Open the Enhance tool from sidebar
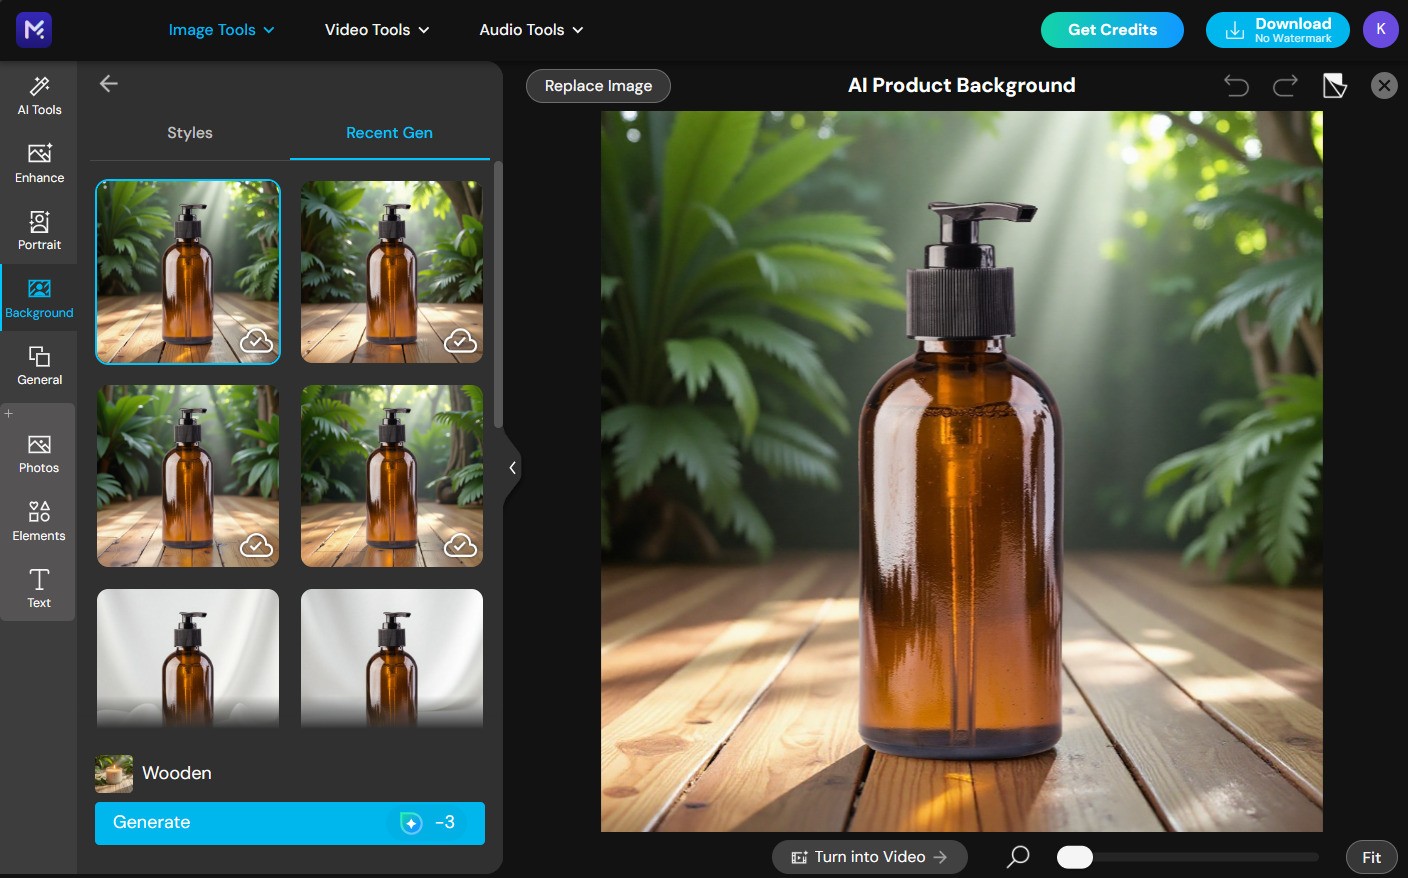The image size is (1408, 878). click(x=38, y=163)
